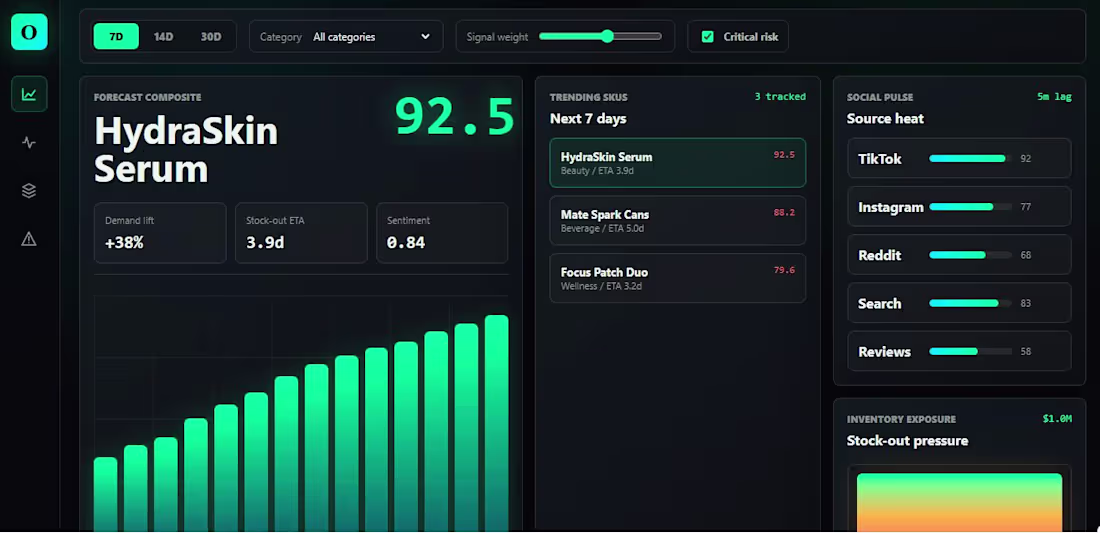Open the warning triangle sidebar icon
The image size is (1100, 533).
[x=29, y=239]
